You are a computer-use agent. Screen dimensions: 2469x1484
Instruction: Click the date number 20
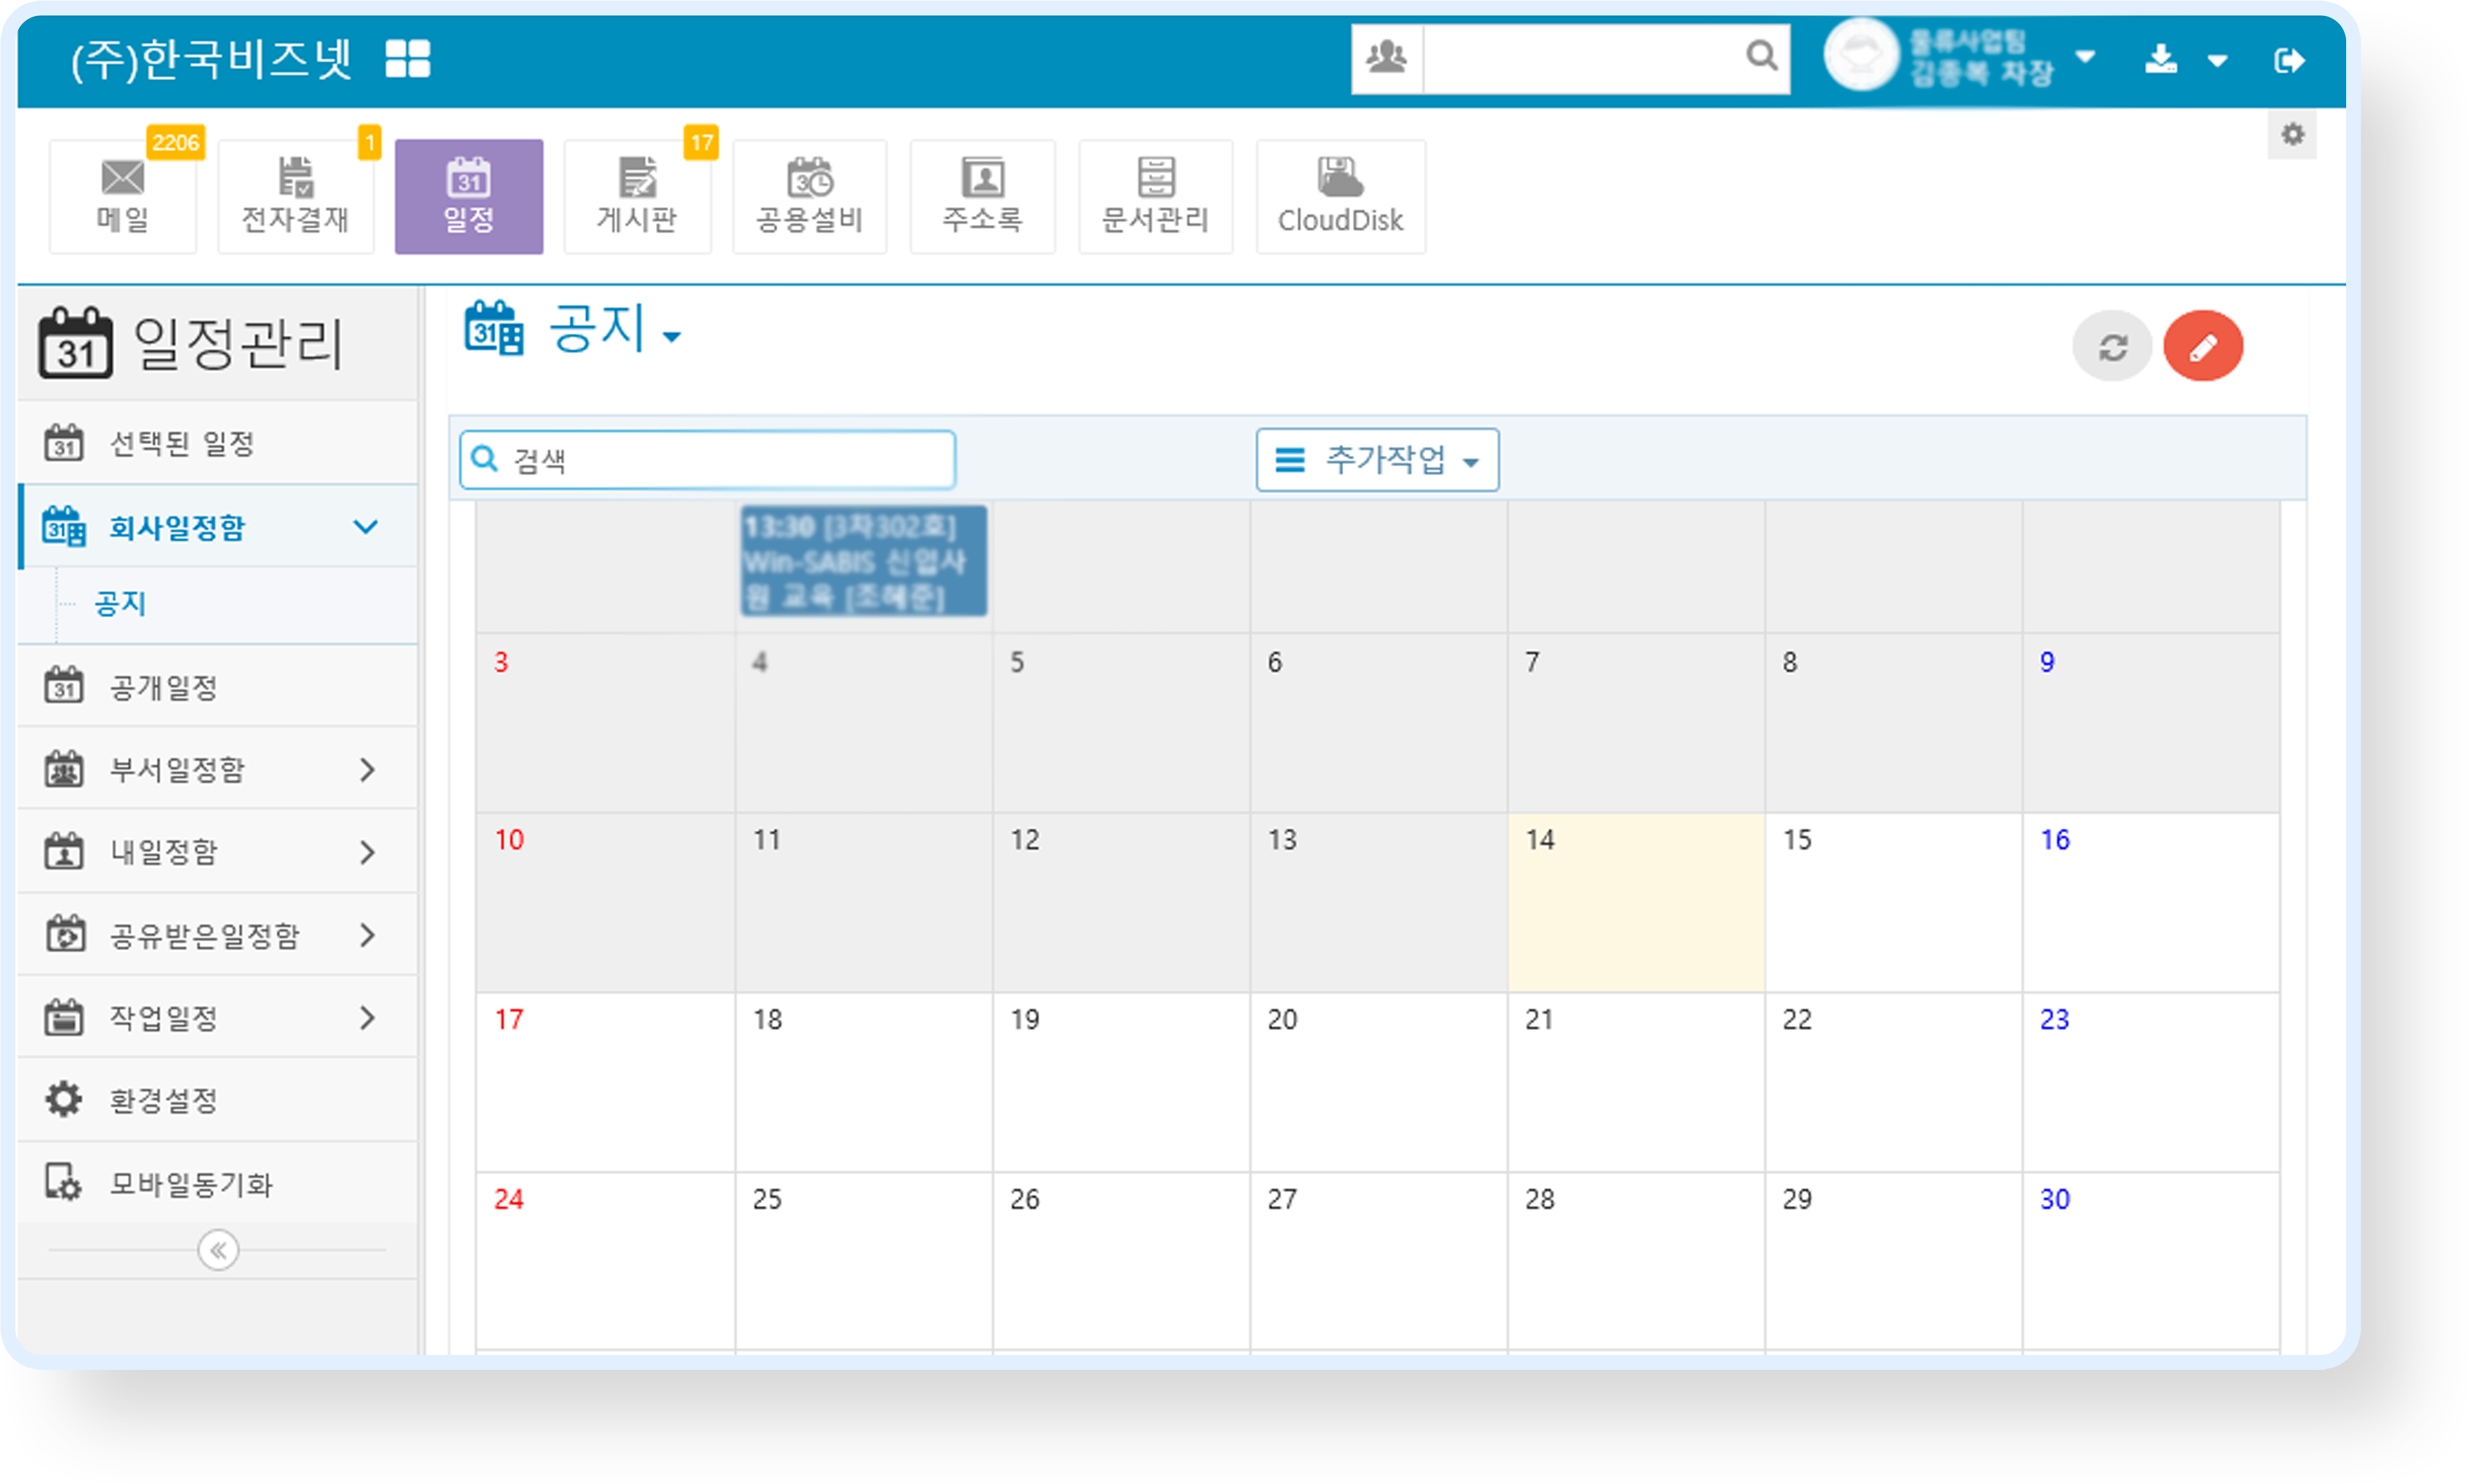tap(1282, 1020)
